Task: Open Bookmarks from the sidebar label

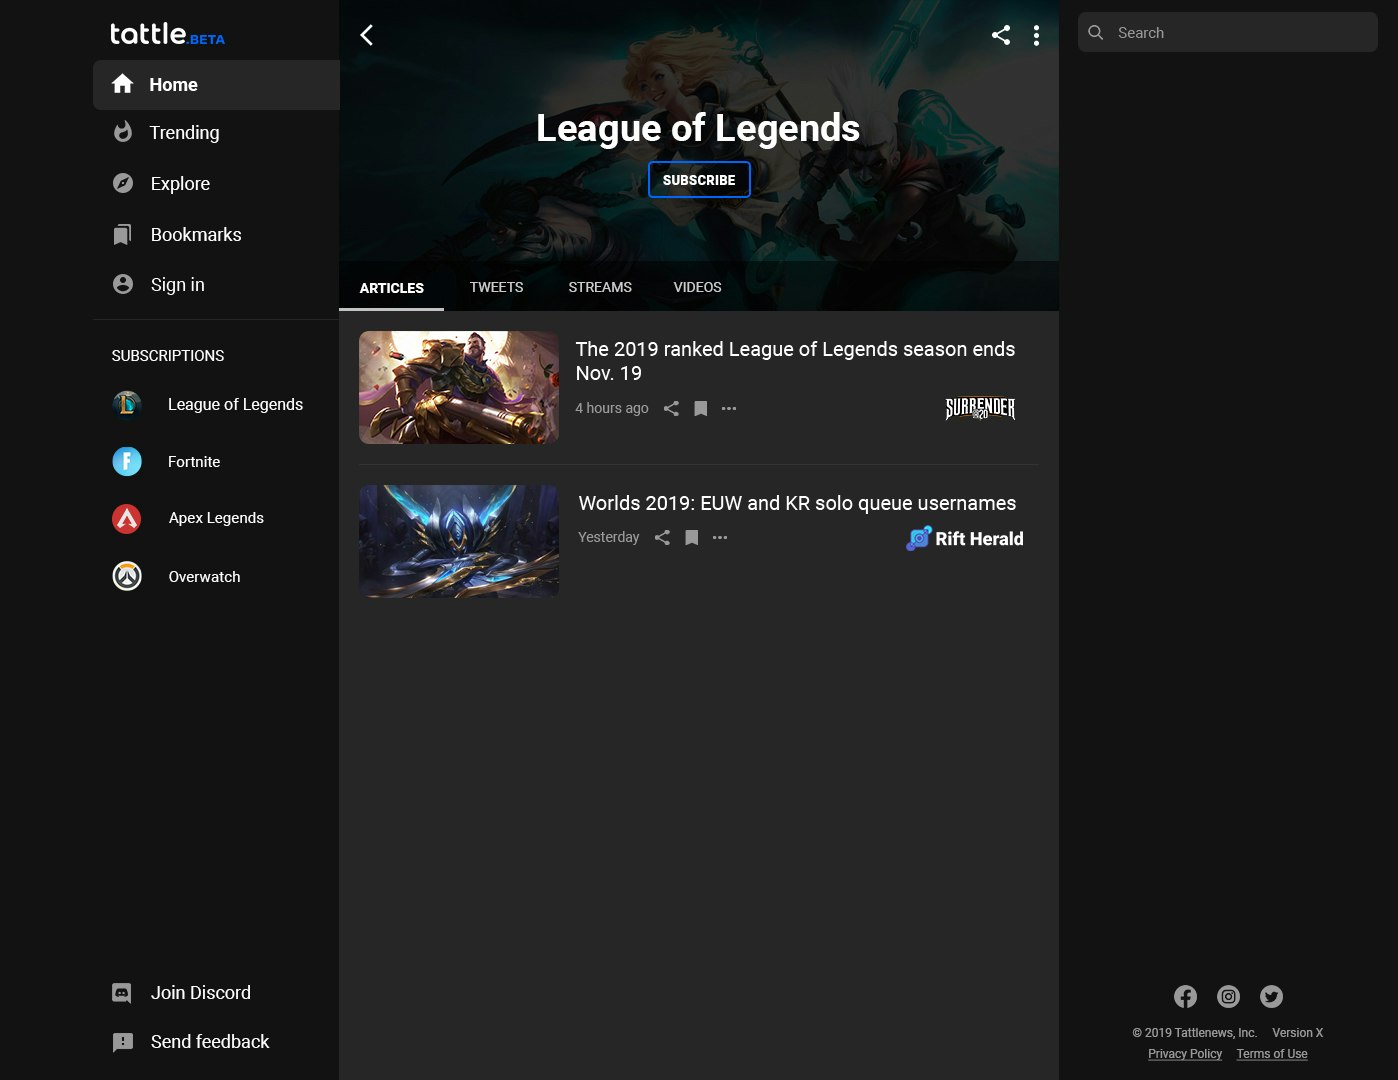Action: pyautogui.click(x=196, y=234)
